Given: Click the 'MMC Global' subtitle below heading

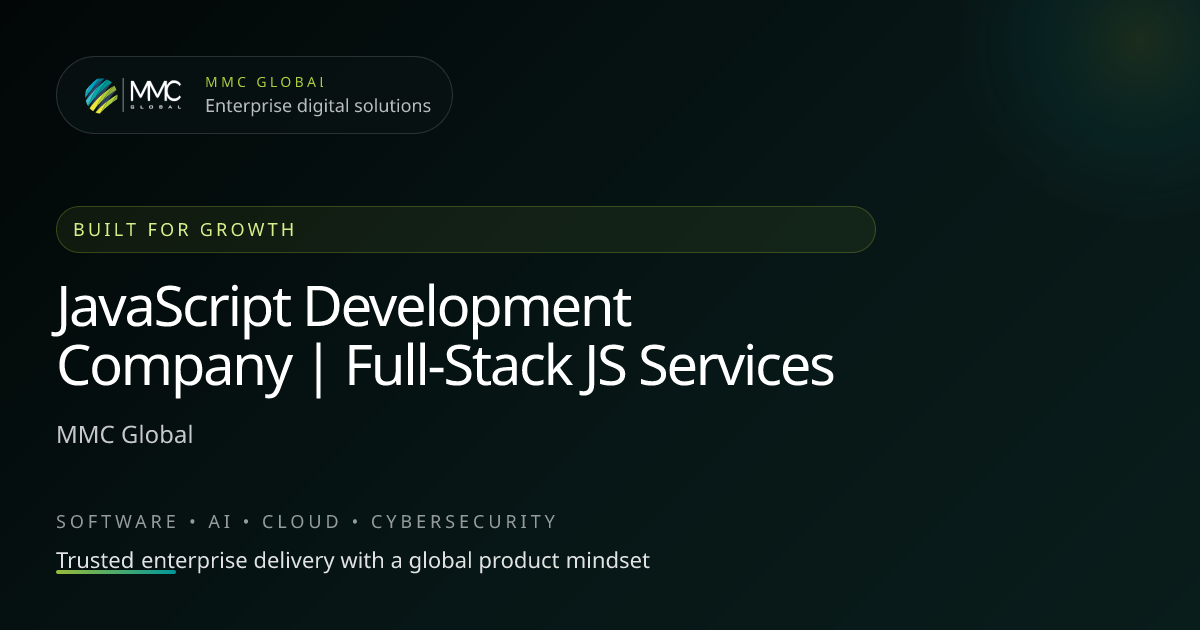Looking at the screenshot, I should coord(125,435).
